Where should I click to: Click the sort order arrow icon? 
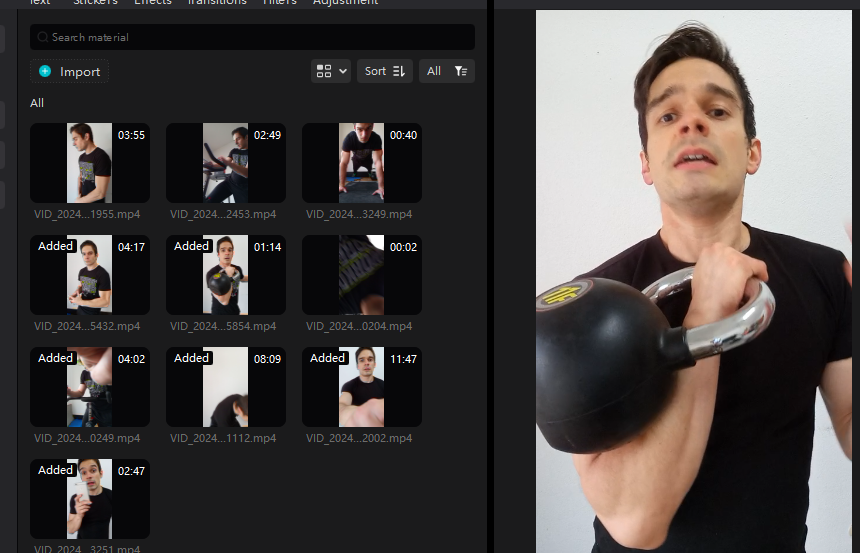tap(399, 71)
